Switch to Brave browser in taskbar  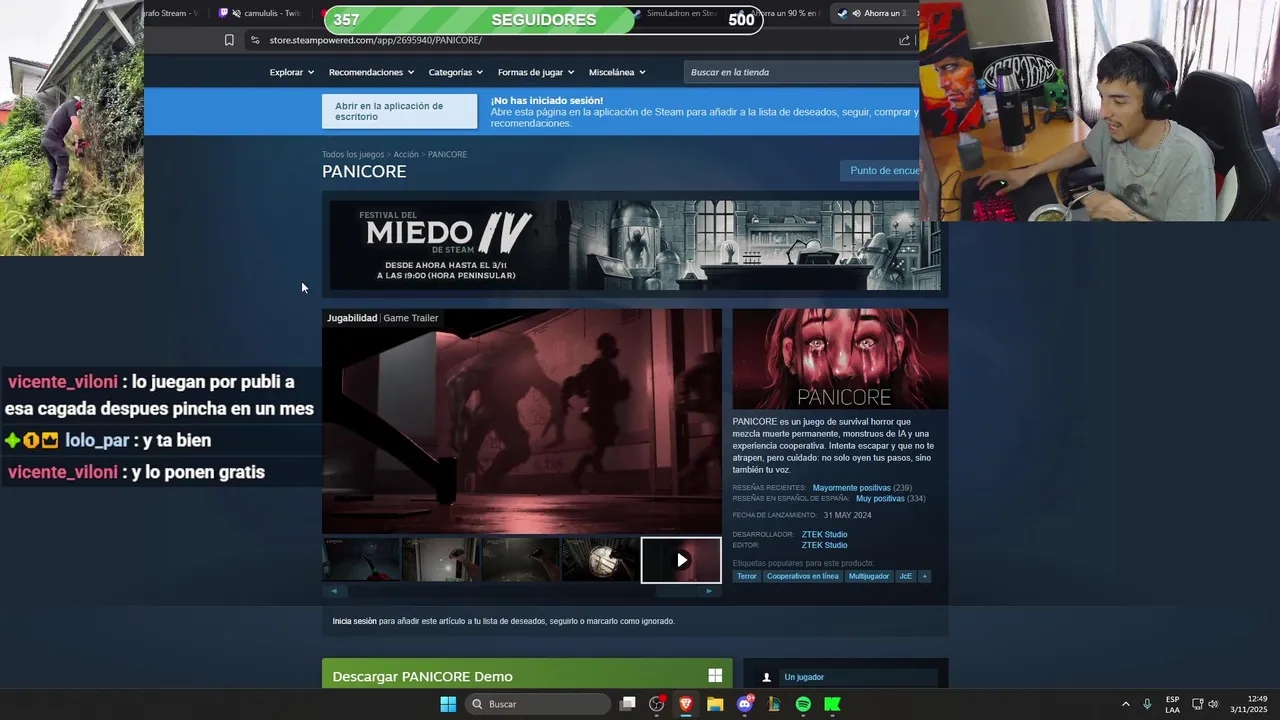[x=686, y=704]
